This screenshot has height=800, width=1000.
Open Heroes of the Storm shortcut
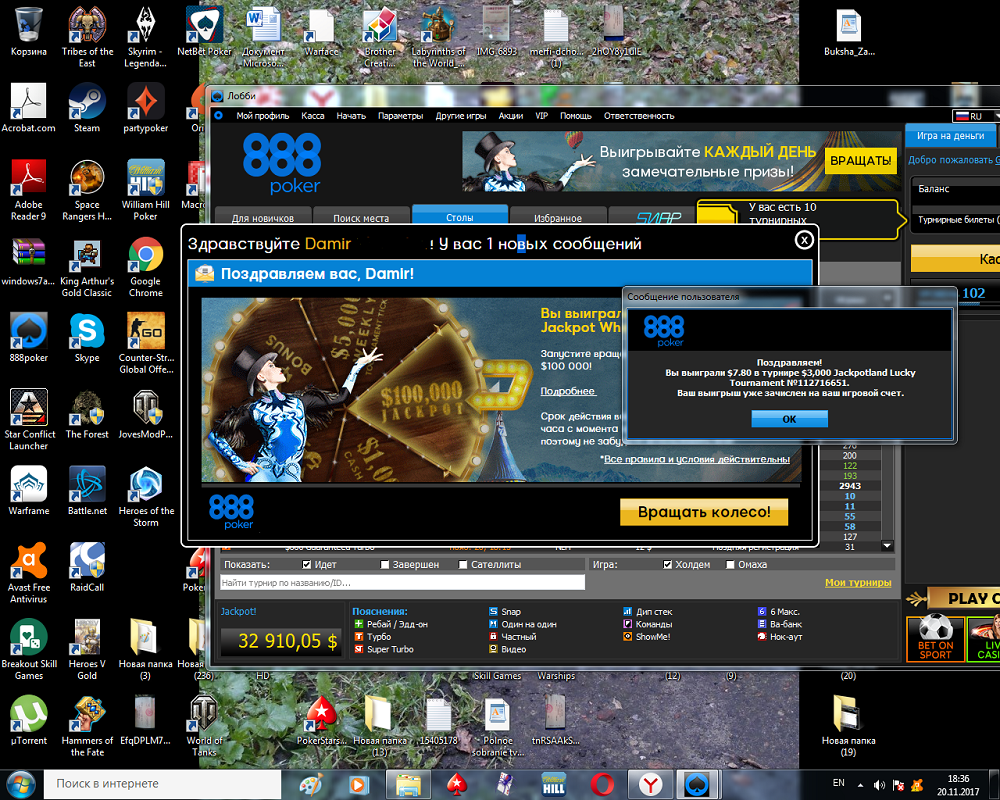145,496
